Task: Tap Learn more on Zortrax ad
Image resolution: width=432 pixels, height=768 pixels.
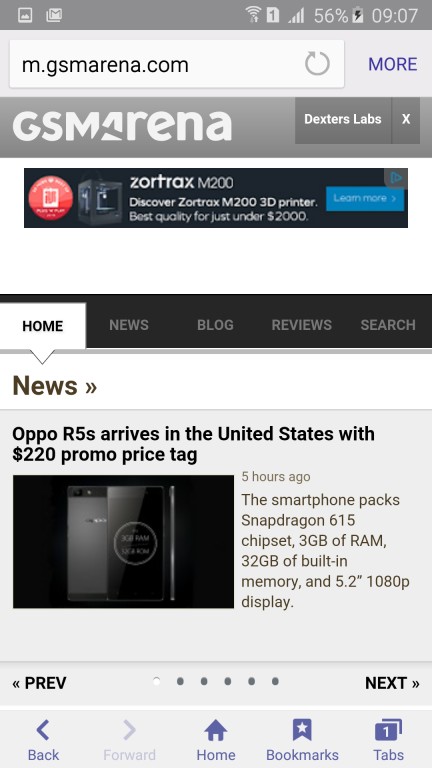Action: [365, 198]
